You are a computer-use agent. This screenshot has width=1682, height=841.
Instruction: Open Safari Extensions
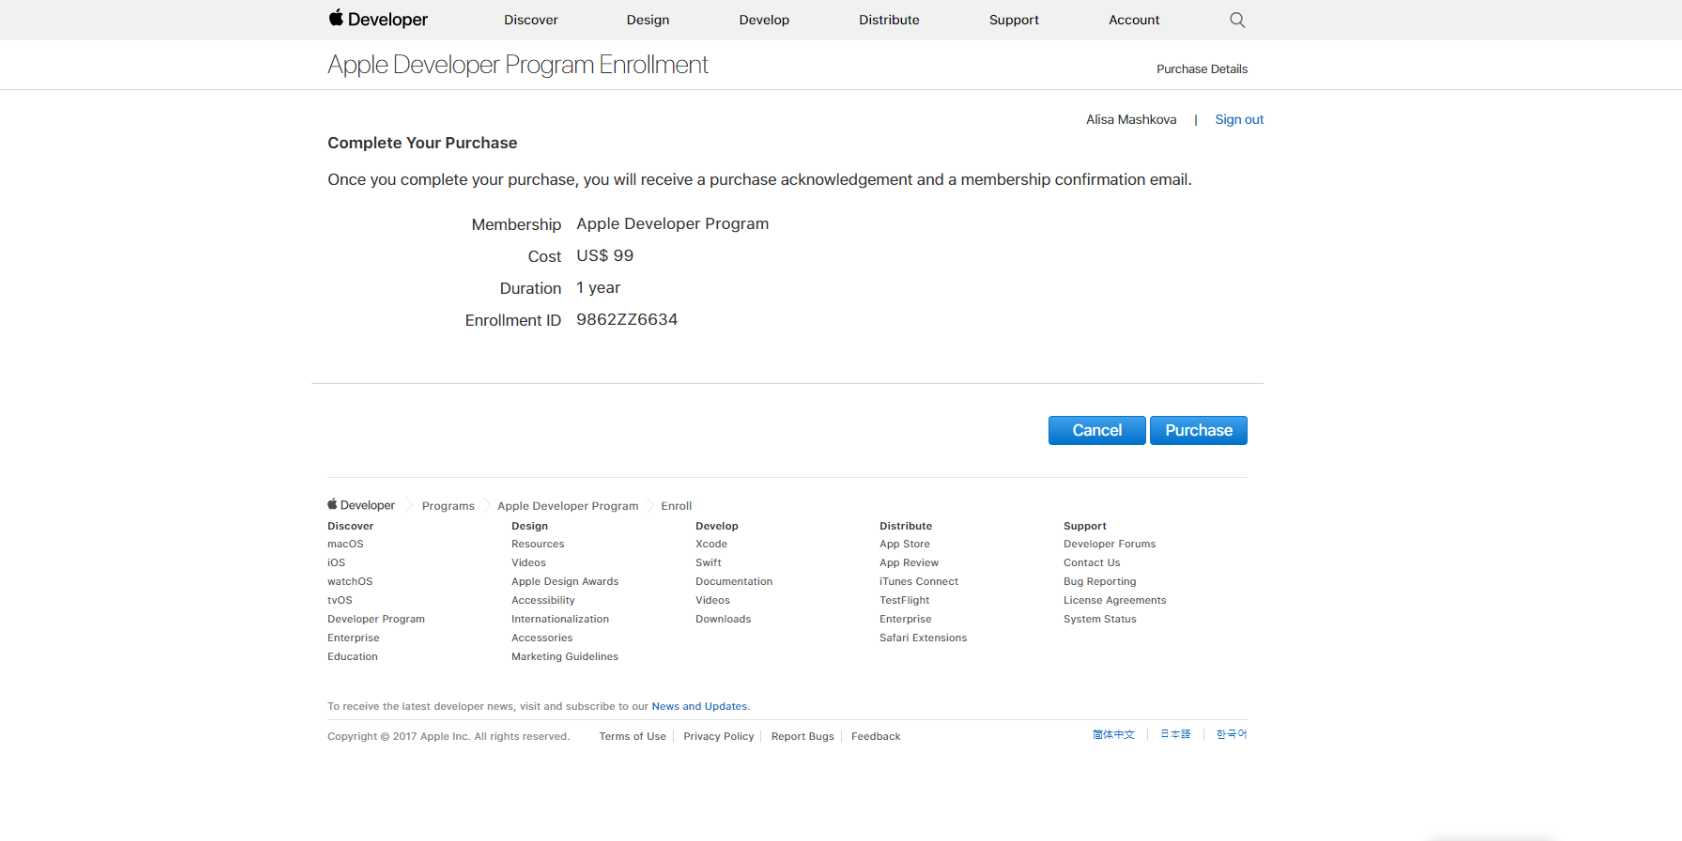tap(923, 638)
